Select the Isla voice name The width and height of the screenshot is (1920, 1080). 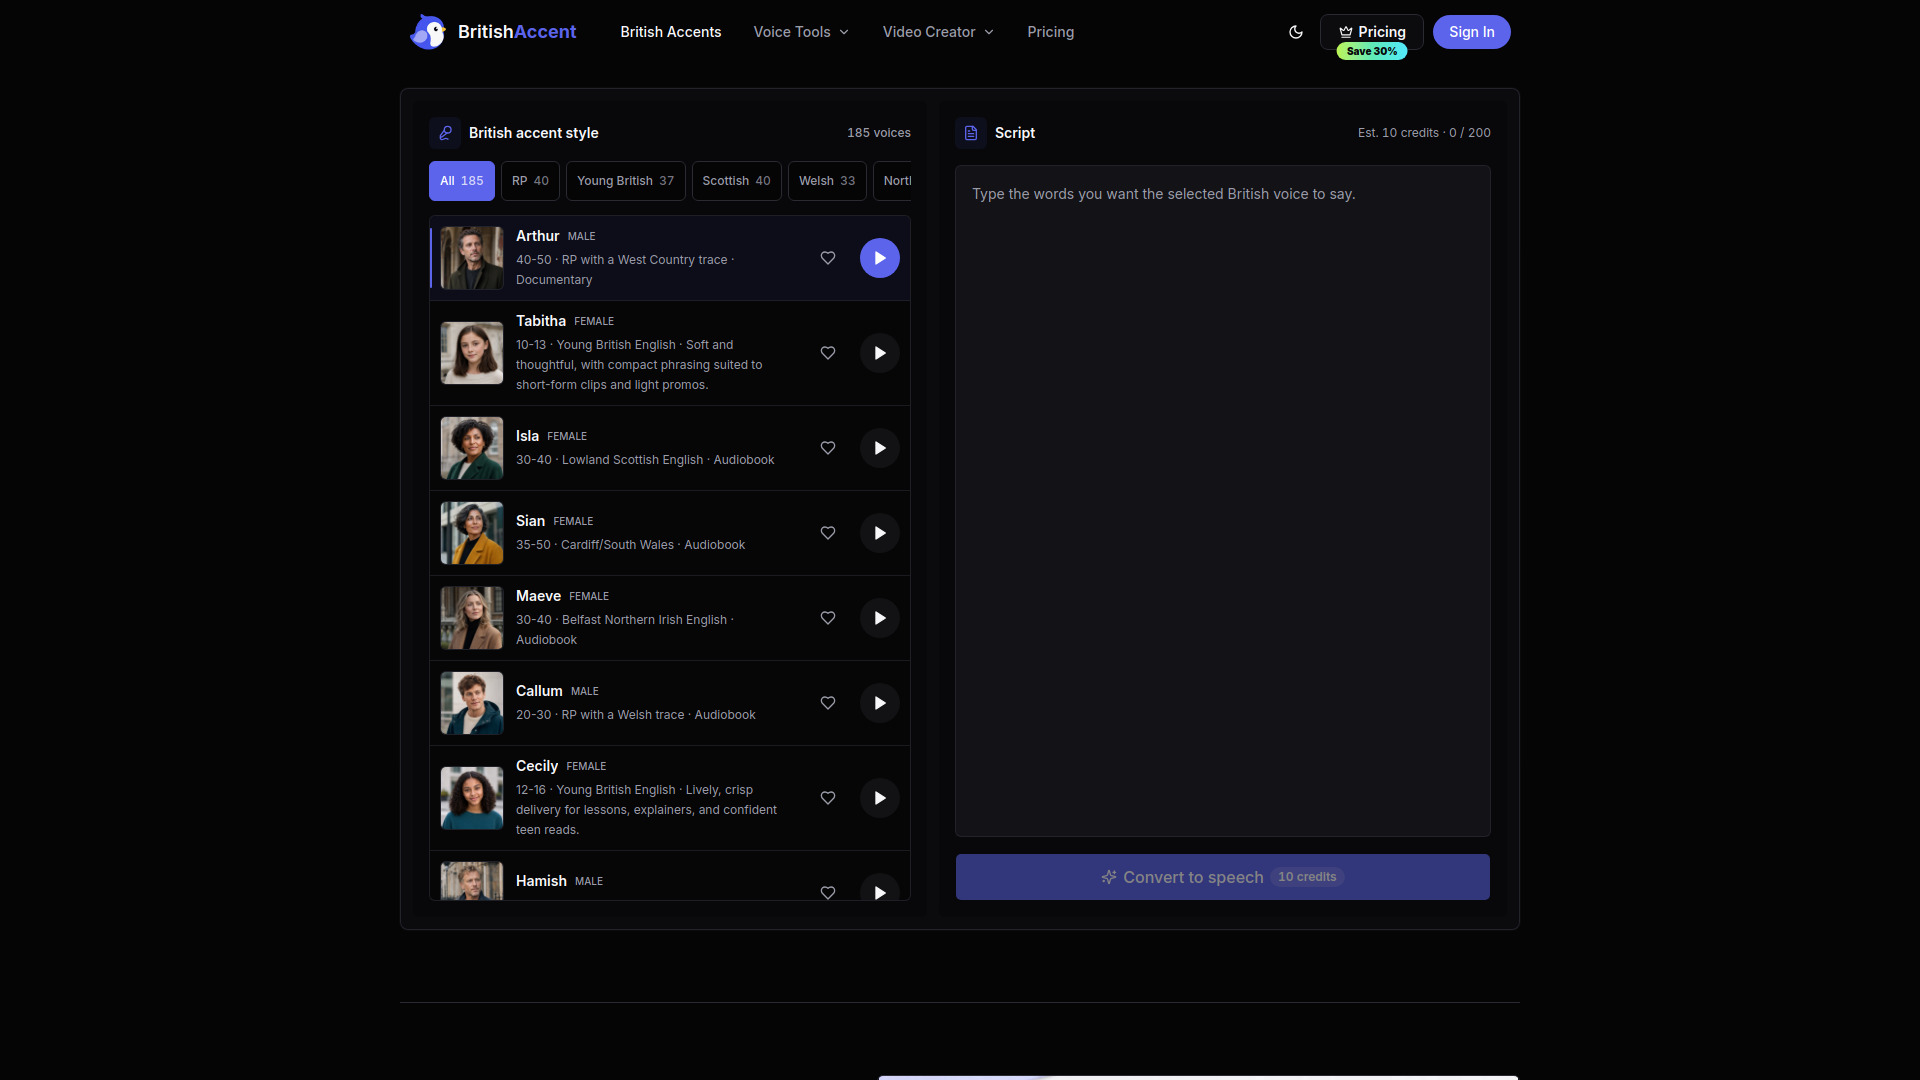click(x=527, y=436)
